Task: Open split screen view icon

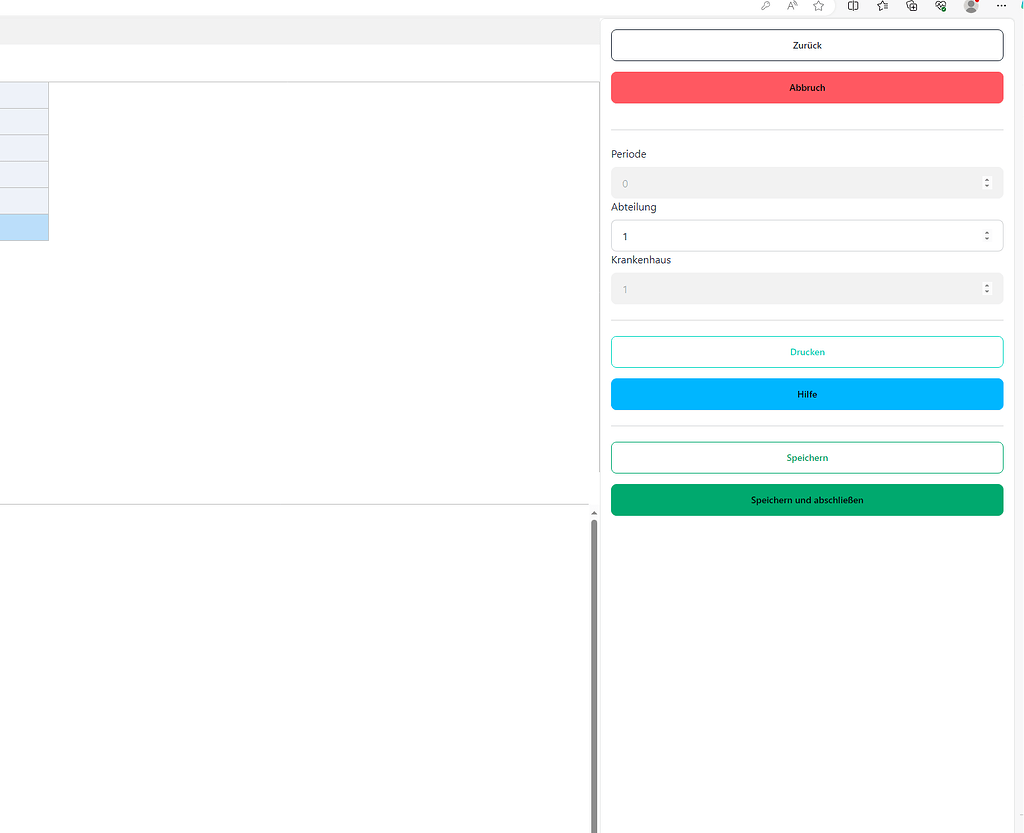Action: pos(852,7)
